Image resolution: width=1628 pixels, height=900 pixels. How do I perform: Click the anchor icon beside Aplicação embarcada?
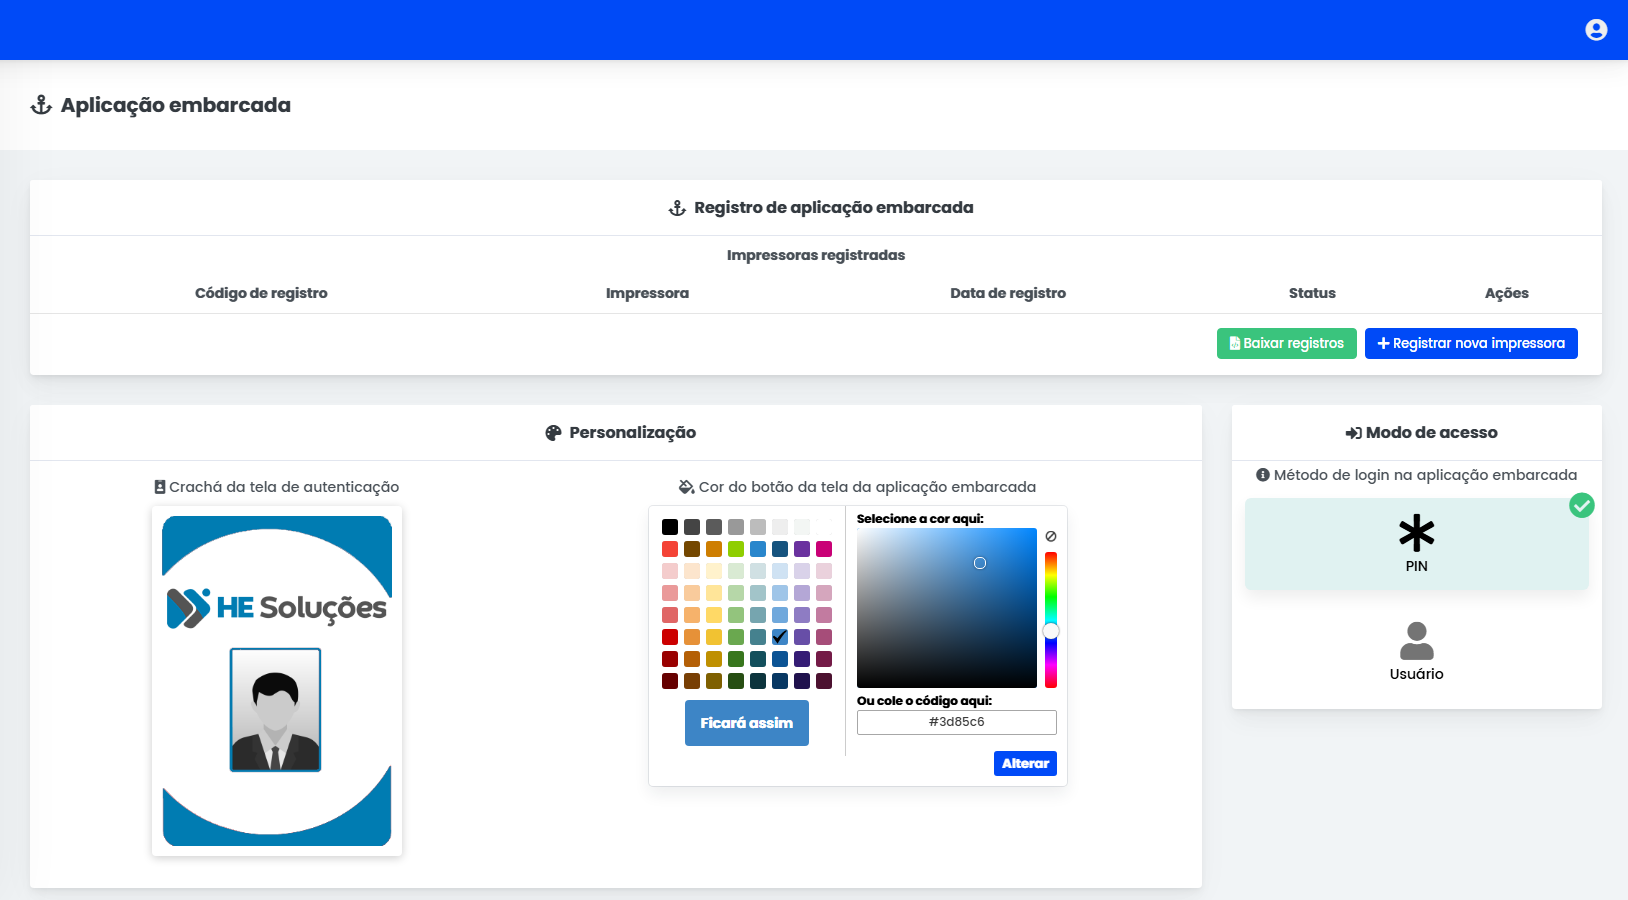tap(41, 105)
